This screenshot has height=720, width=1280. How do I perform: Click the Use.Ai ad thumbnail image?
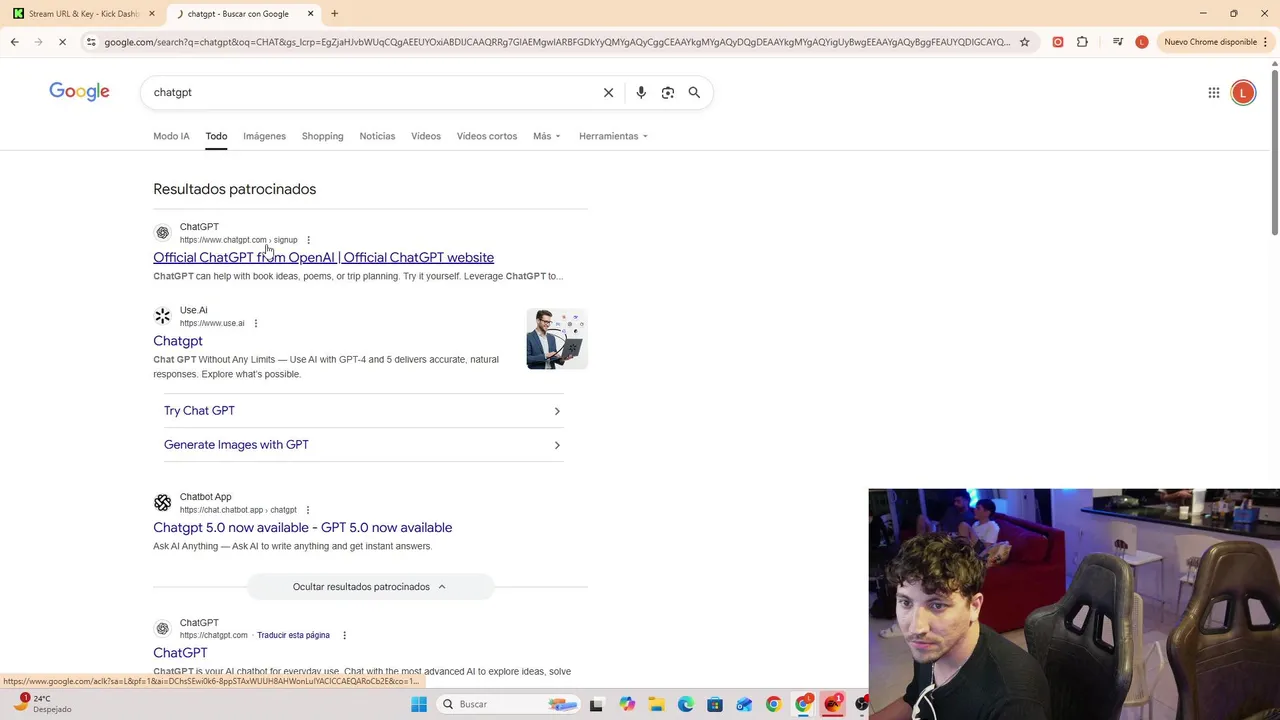[x=557, y=339]
